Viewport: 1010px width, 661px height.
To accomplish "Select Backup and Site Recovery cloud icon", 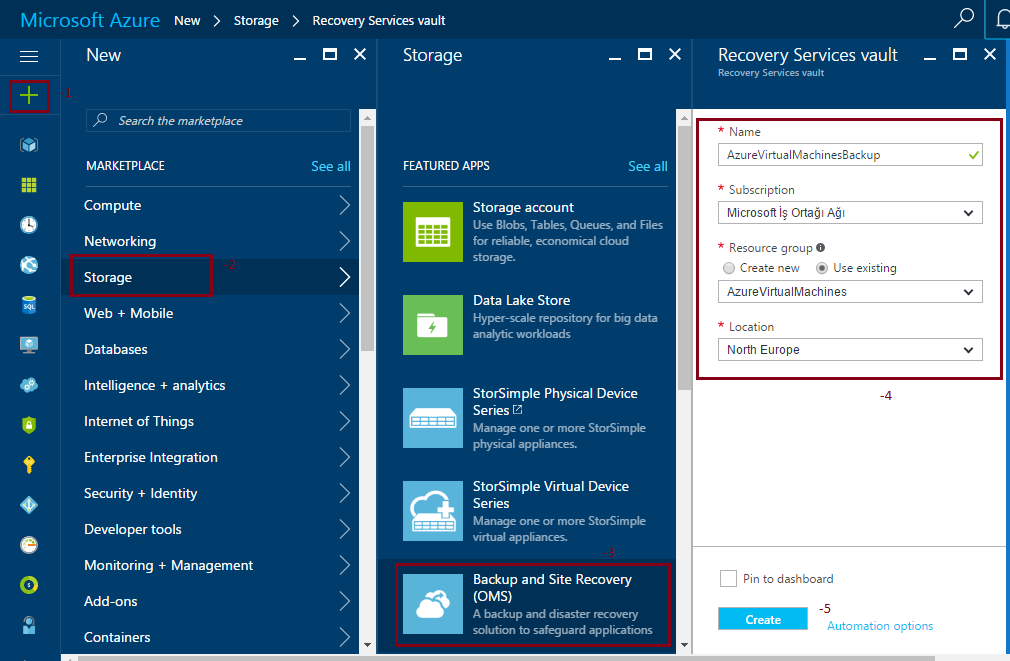I will 433,604.
